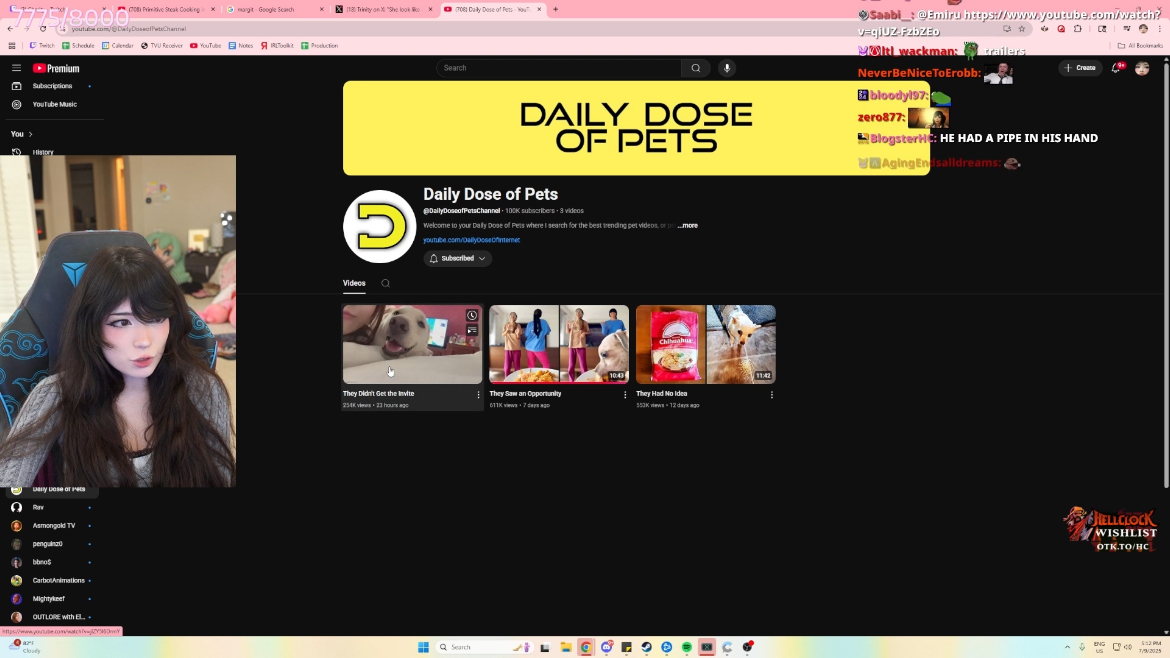The image size is (1170, 658).
Task: Open YouTube account avatar menu
Action: coord(1142,68)
